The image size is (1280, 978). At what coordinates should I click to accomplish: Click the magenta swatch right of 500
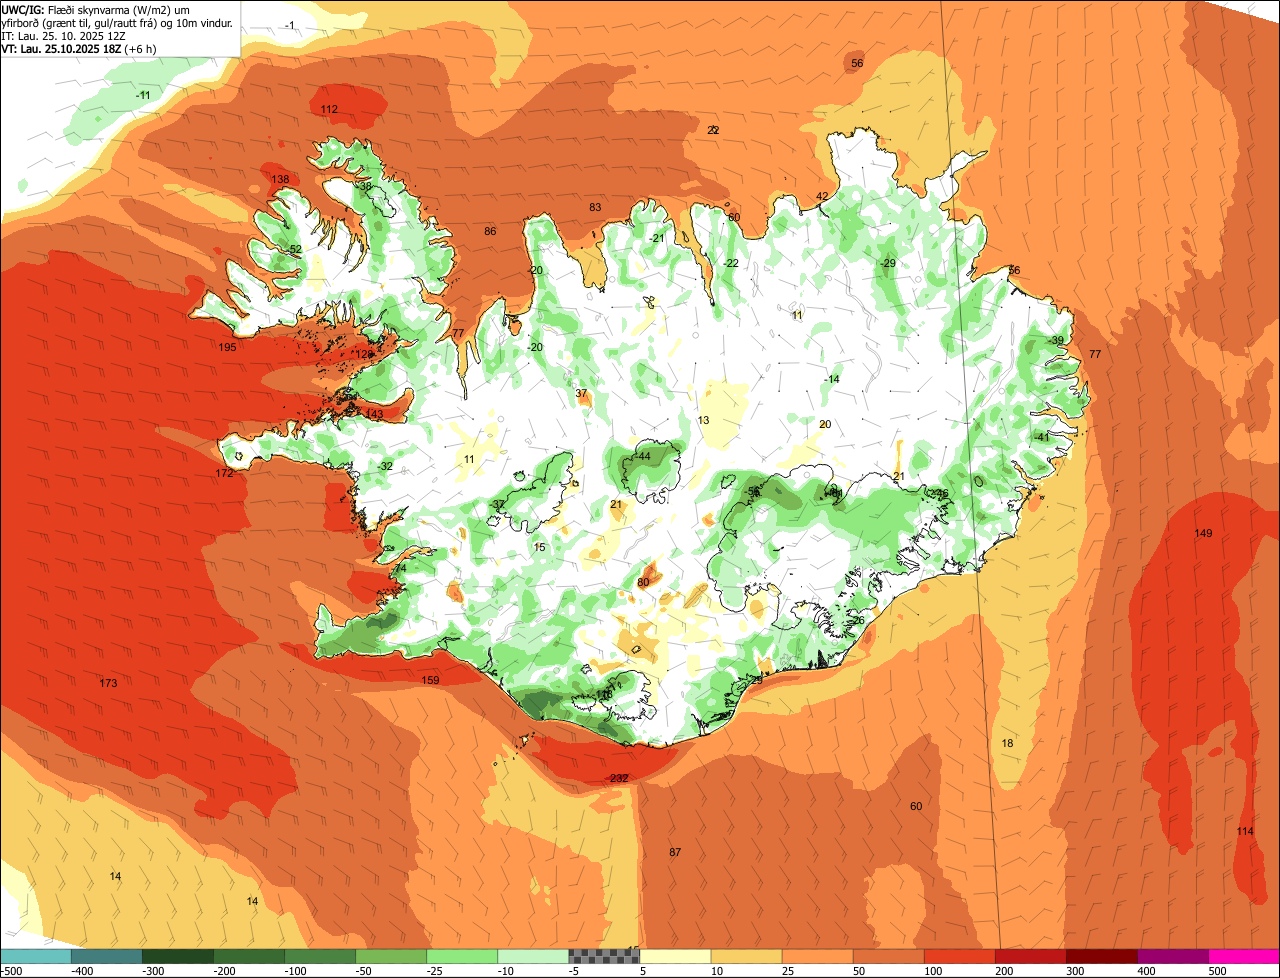1243,957
